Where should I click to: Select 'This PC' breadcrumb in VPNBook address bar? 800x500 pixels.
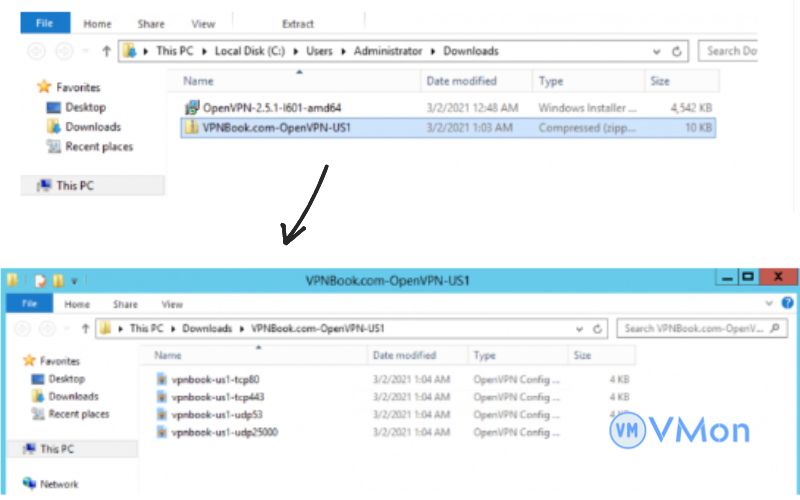point(146,329)
